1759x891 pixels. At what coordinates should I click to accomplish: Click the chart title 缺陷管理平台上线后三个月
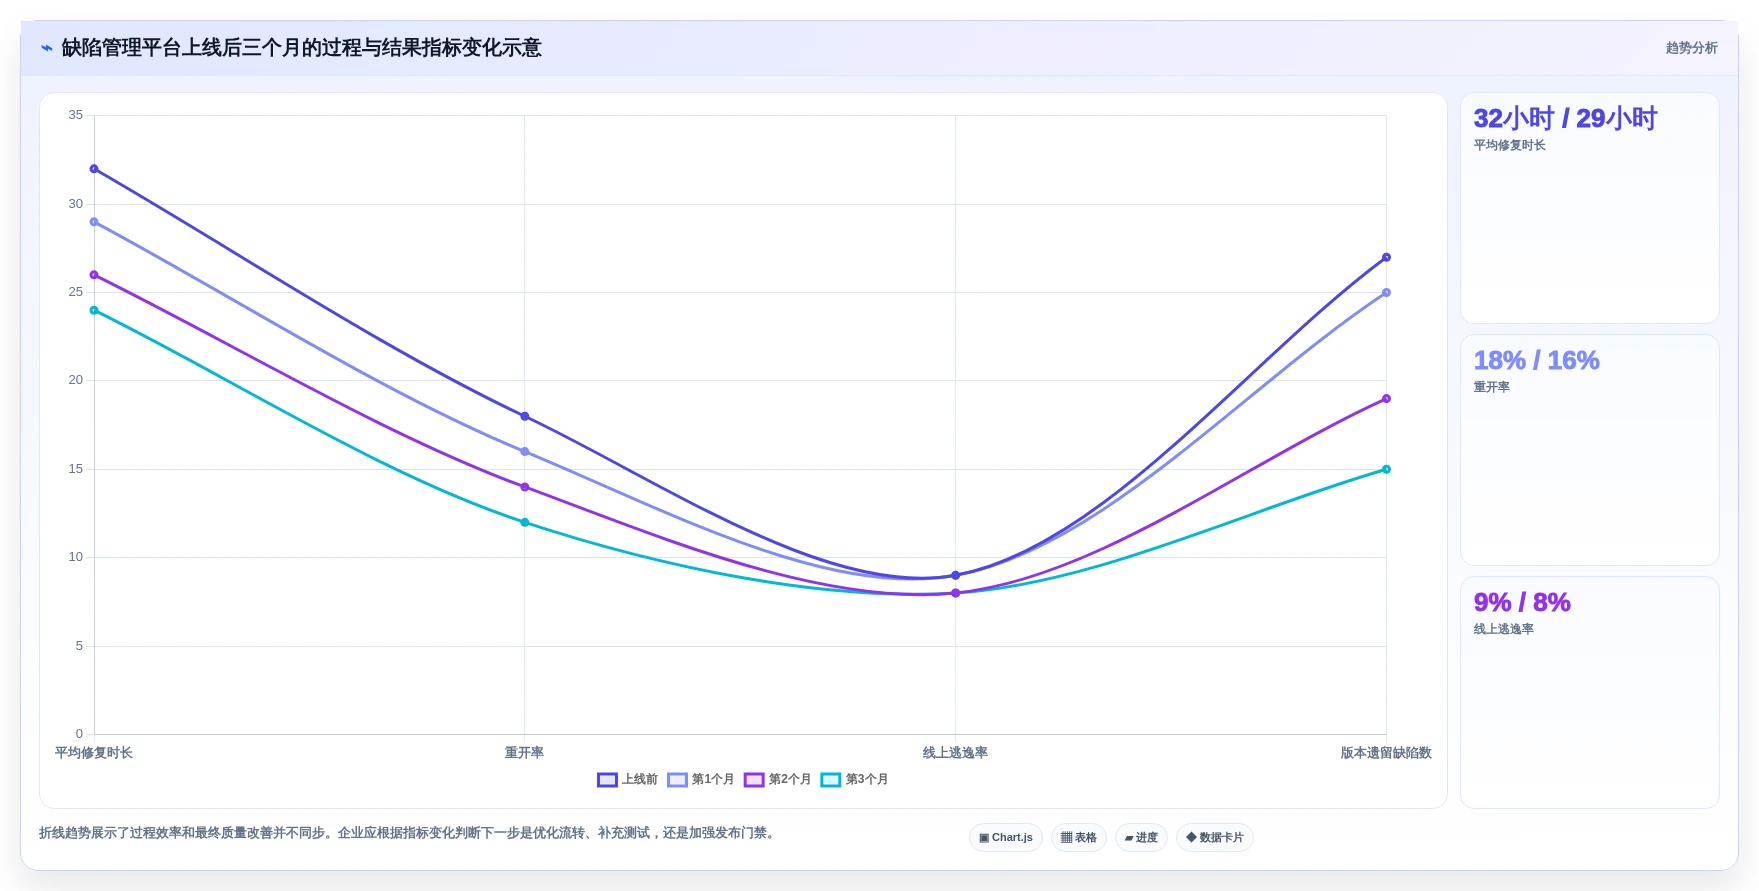(302, 48)
